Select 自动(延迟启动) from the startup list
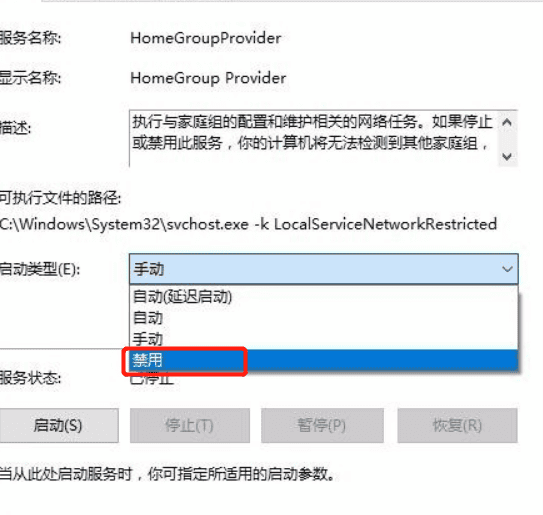Screen dimensions: 543x515 (323, 296)
